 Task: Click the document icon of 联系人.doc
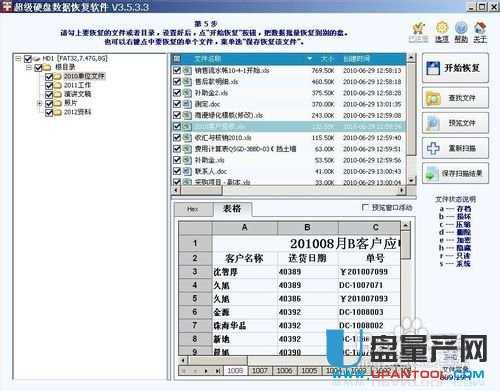coord(187,171)
